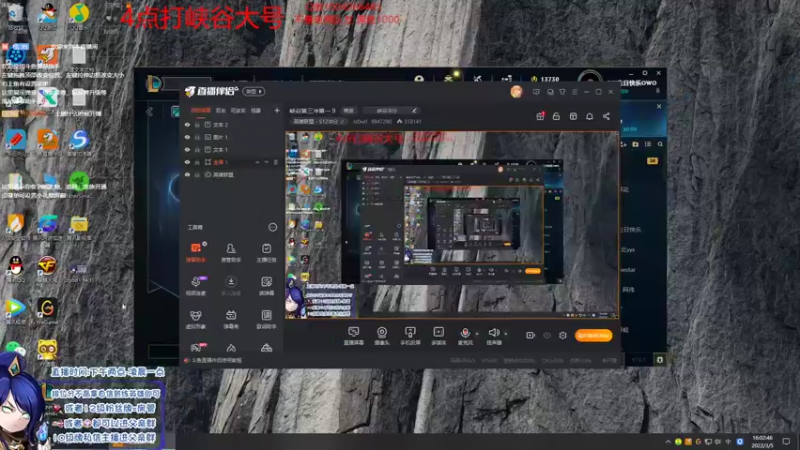Delete the selected 全屏 1 layer with trash icon
The height and width of the screenshot is (450, 800).
click(x=276, y=162)
